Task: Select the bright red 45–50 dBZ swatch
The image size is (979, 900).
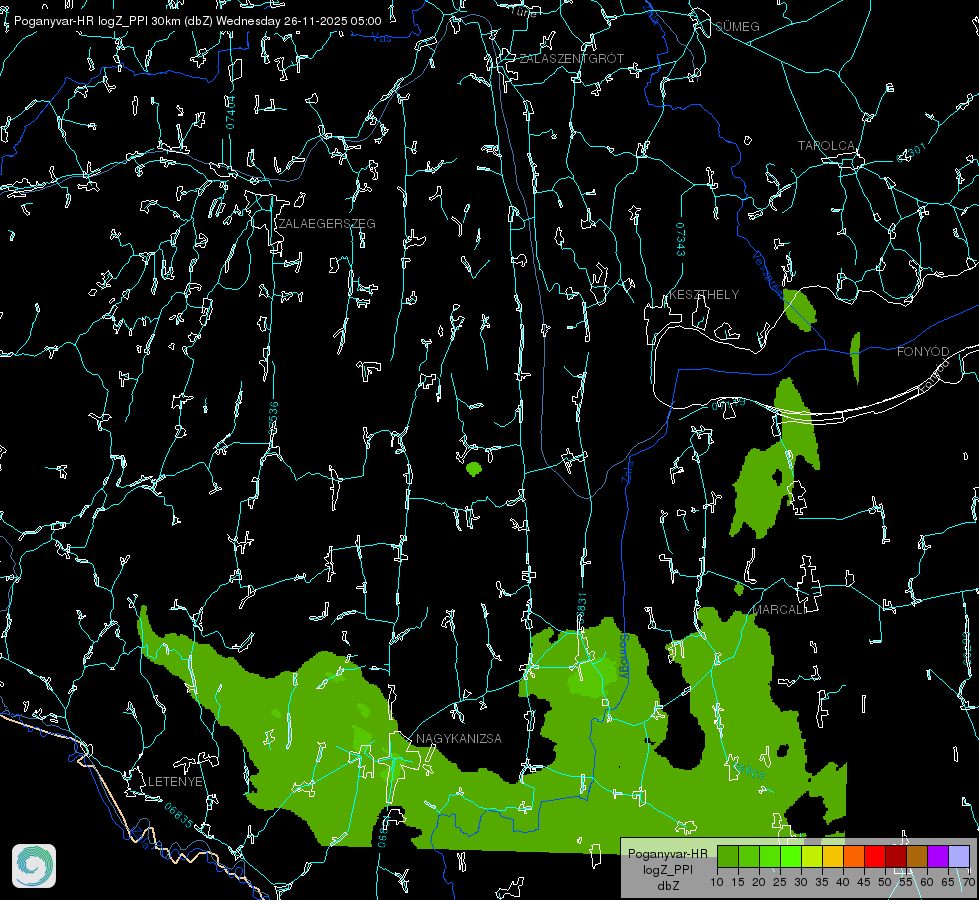Action: point(875,856)
